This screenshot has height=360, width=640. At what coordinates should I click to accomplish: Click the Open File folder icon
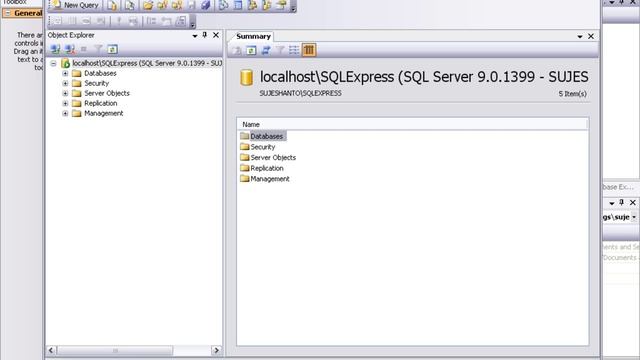pyautogui.click(x=148, y=5)
